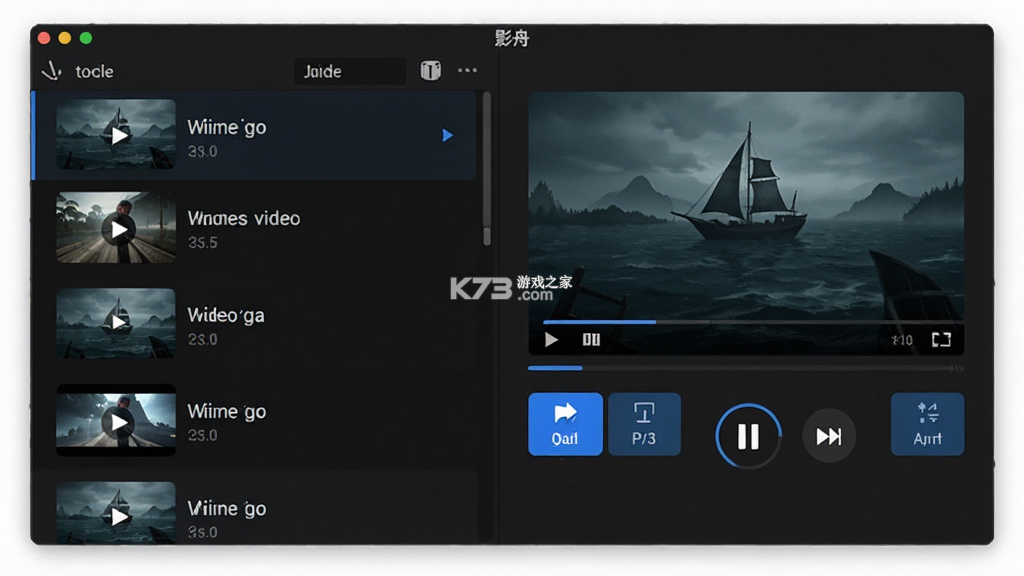The height and width of the screenshot is (576, 1024).
Task: Click the anchor logo icon beside tocle
Action: click(x=52, y=71)
